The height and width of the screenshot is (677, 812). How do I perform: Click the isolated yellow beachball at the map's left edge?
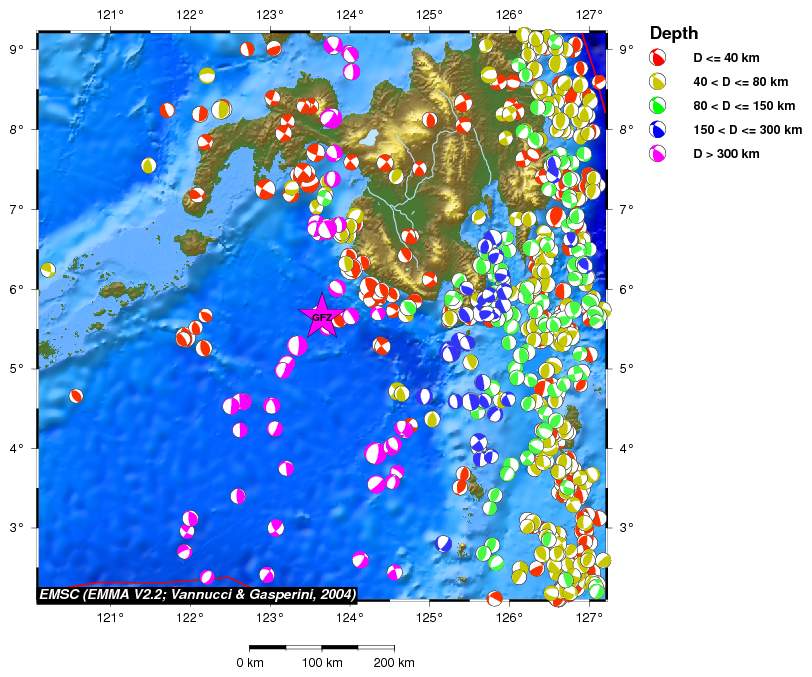coord(47,269)
